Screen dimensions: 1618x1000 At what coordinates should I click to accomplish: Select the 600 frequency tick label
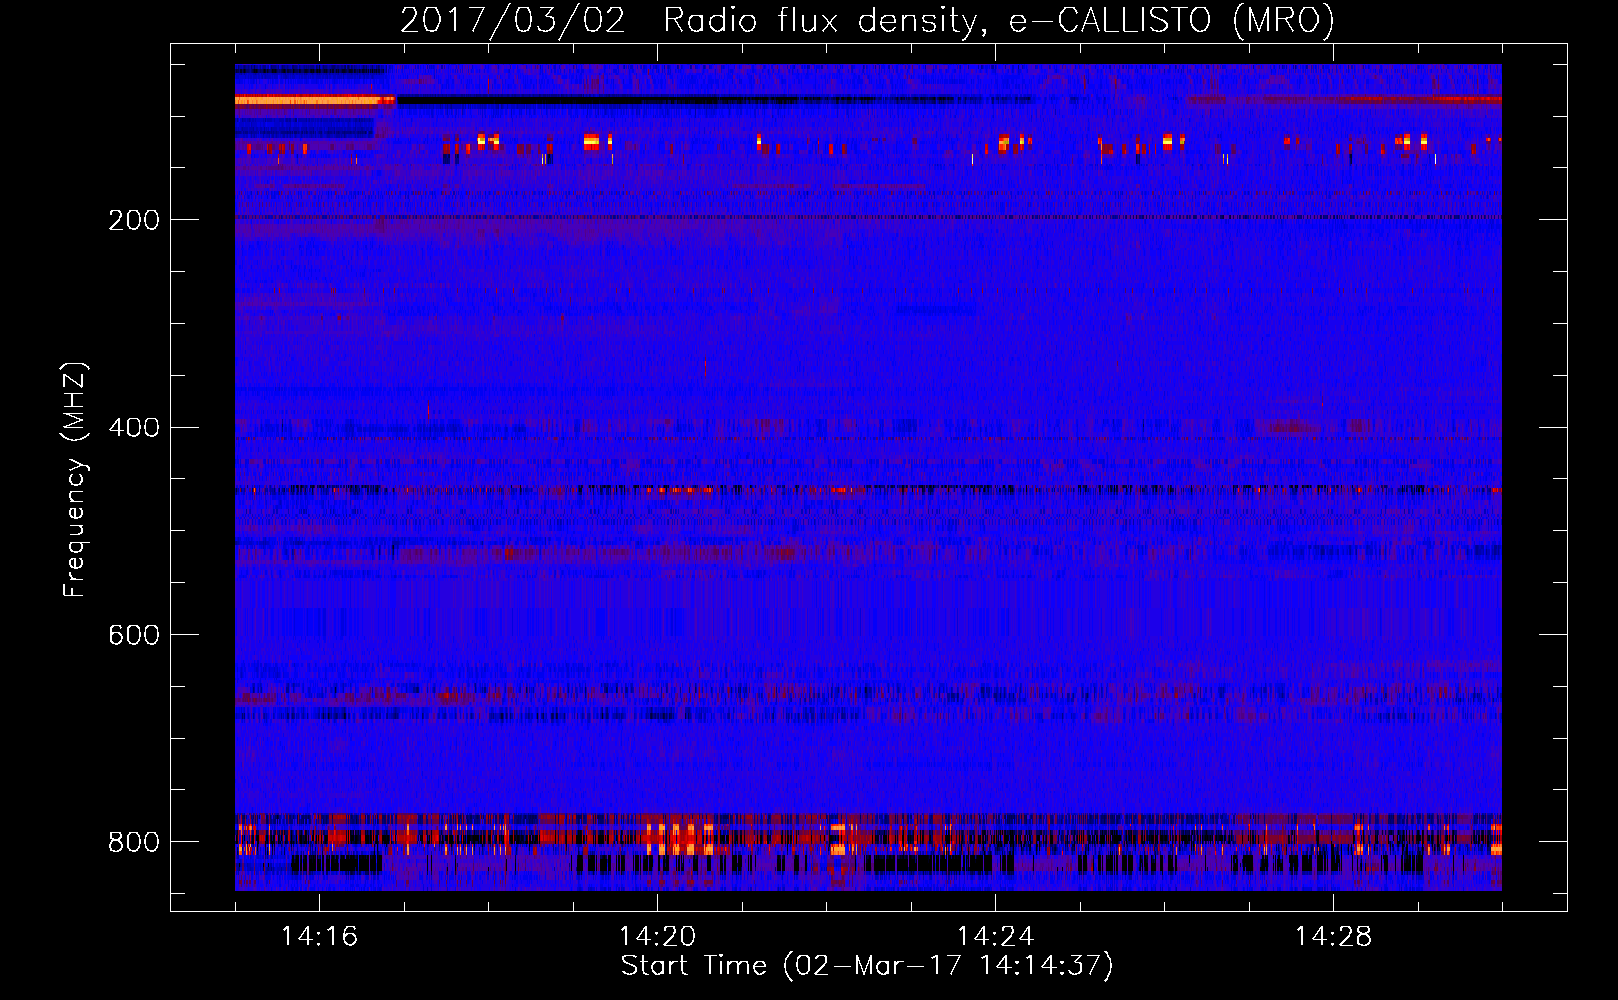click(x=134, y=636)
